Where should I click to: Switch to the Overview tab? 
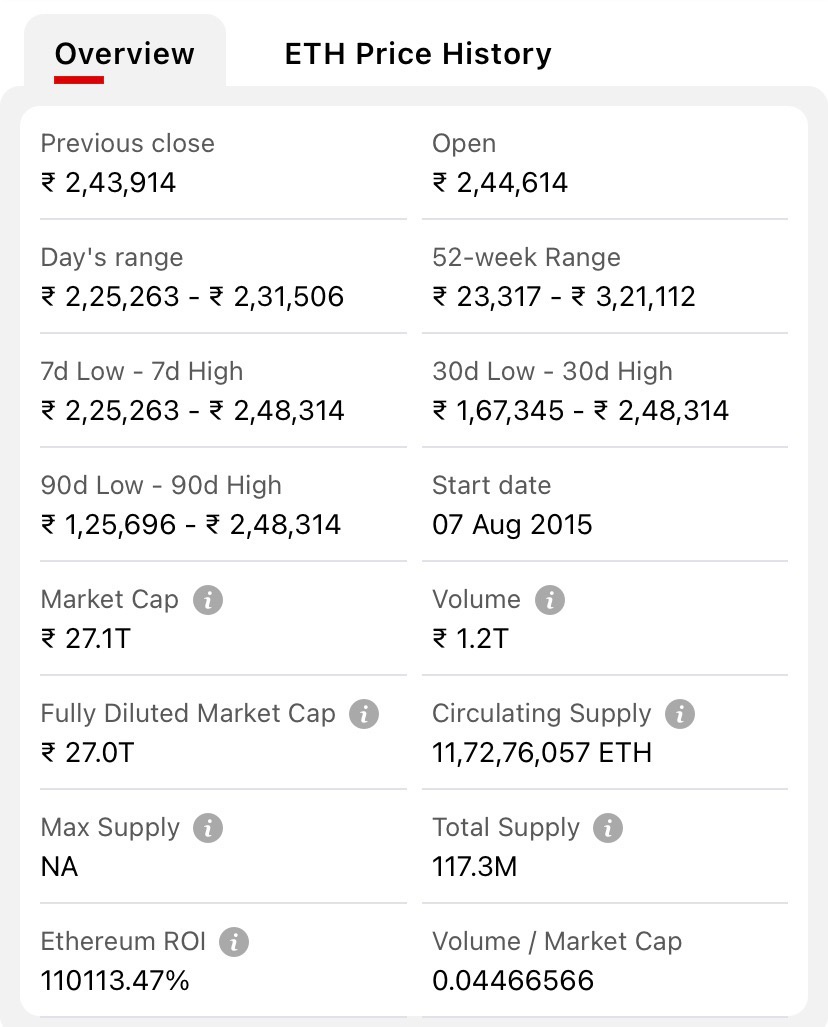click(125, 53)
